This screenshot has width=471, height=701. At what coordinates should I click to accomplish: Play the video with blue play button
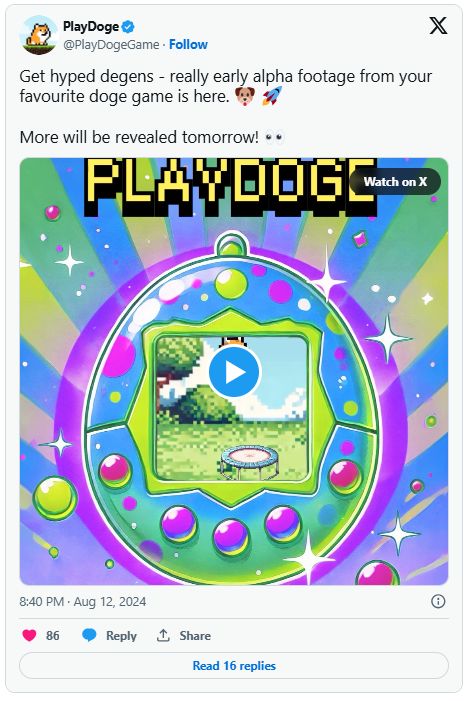pos(234,372)
